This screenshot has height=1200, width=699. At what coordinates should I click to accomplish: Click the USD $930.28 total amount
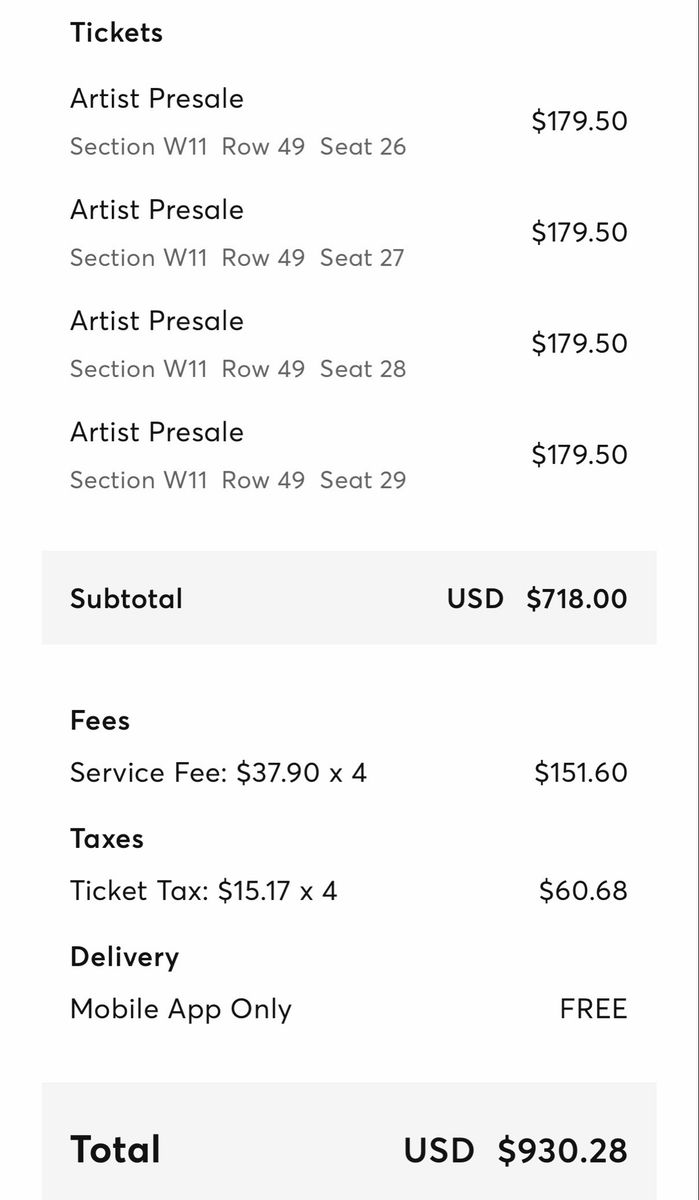[516, 1150]
